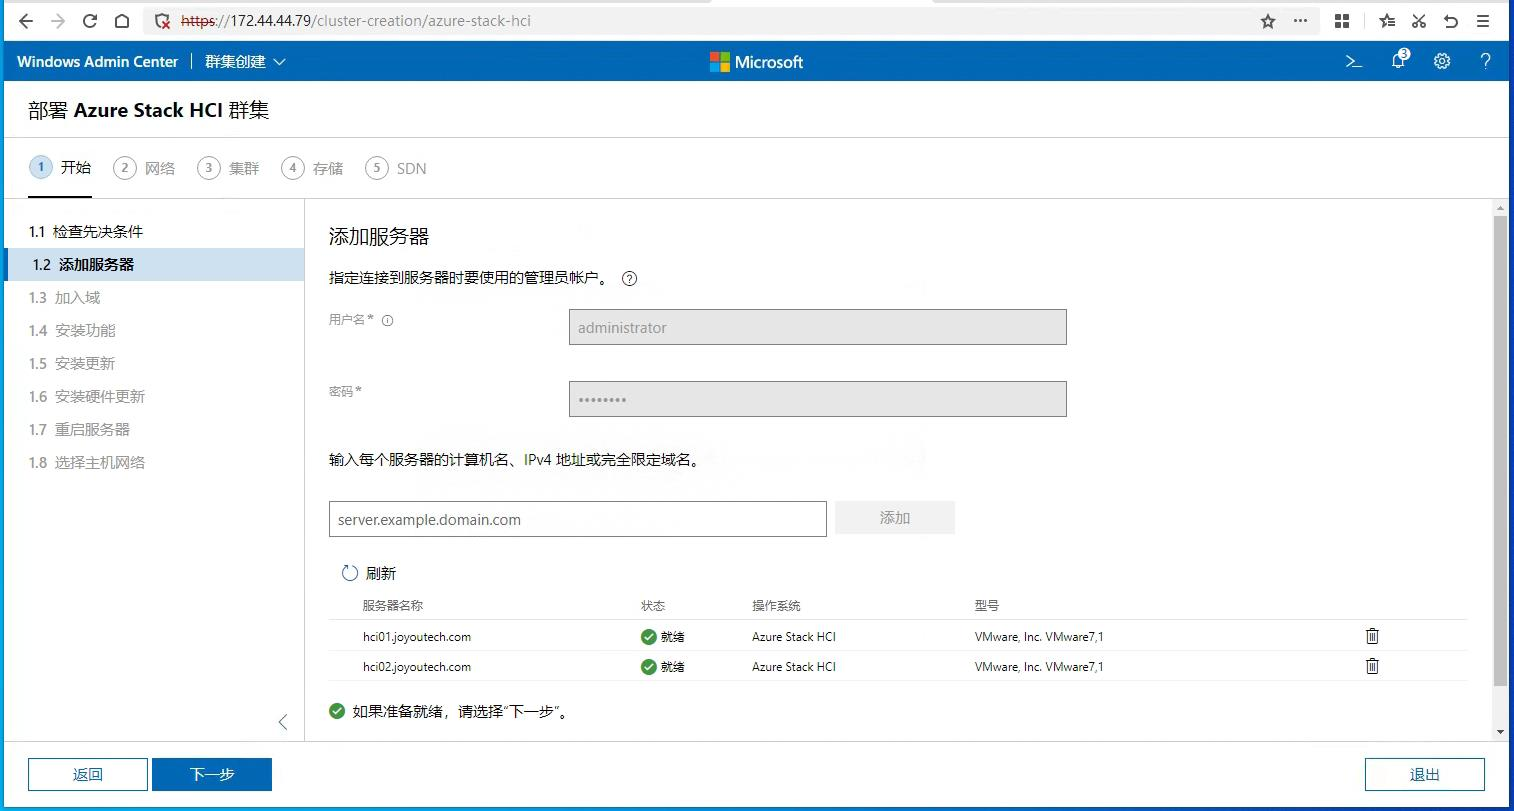Click the insecure connection shield icon
1514x811 pixels.
click(x=162, y=21)
